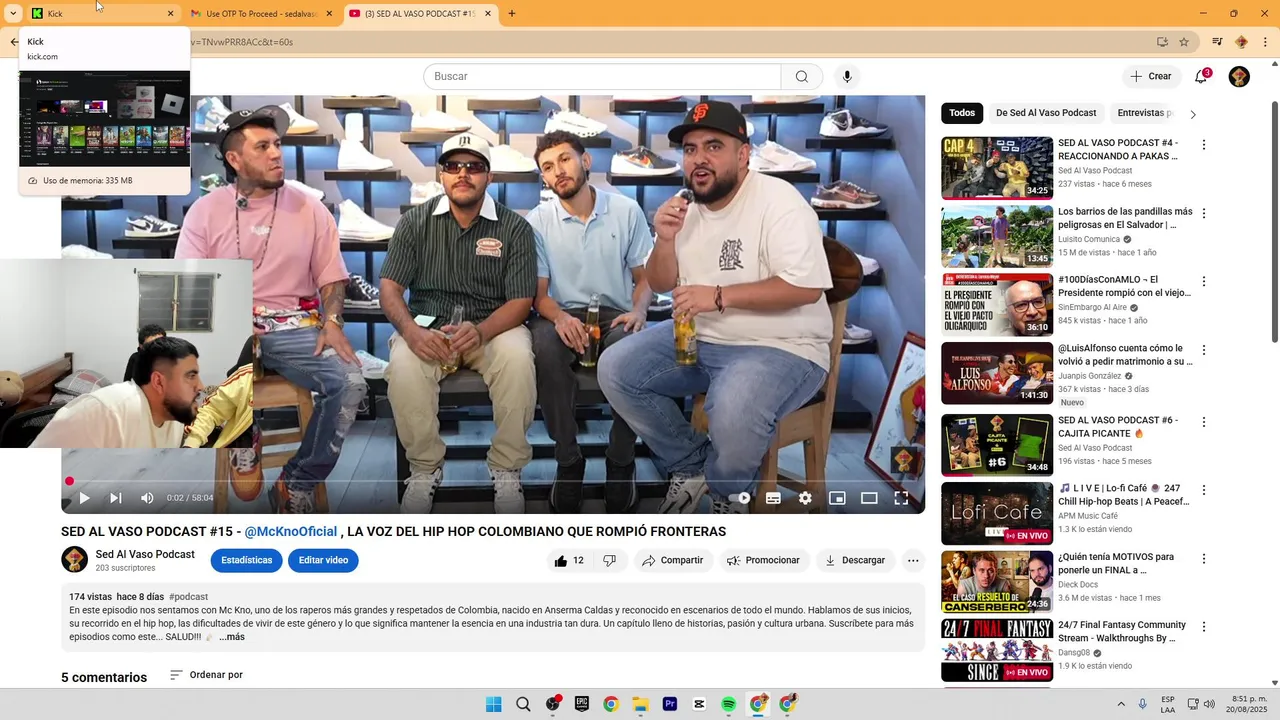Image resolution: width=1280 pixels, height=720 pixels.
Task: Search by voice with the microphone icon
Action: click(847, 77)
